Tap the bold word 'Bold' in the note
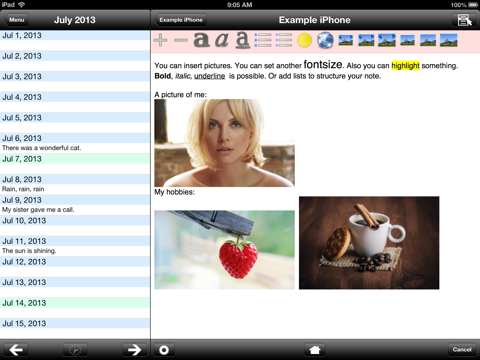480x360 pixels. (163, 76)
